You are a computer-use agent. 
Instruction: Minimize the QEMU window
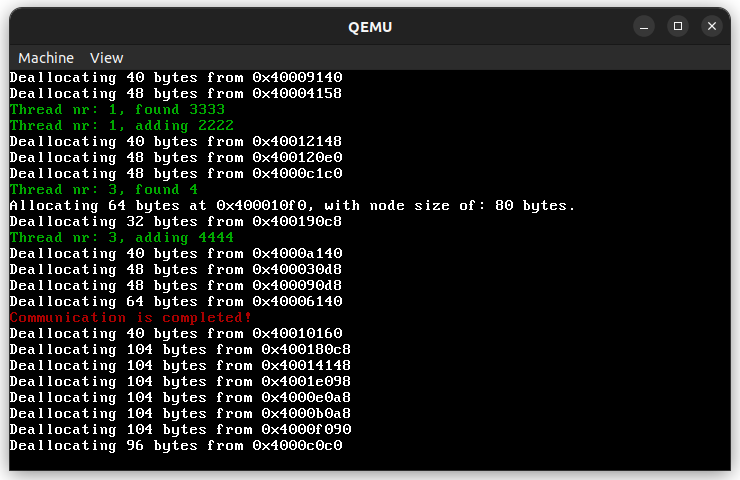644,26
